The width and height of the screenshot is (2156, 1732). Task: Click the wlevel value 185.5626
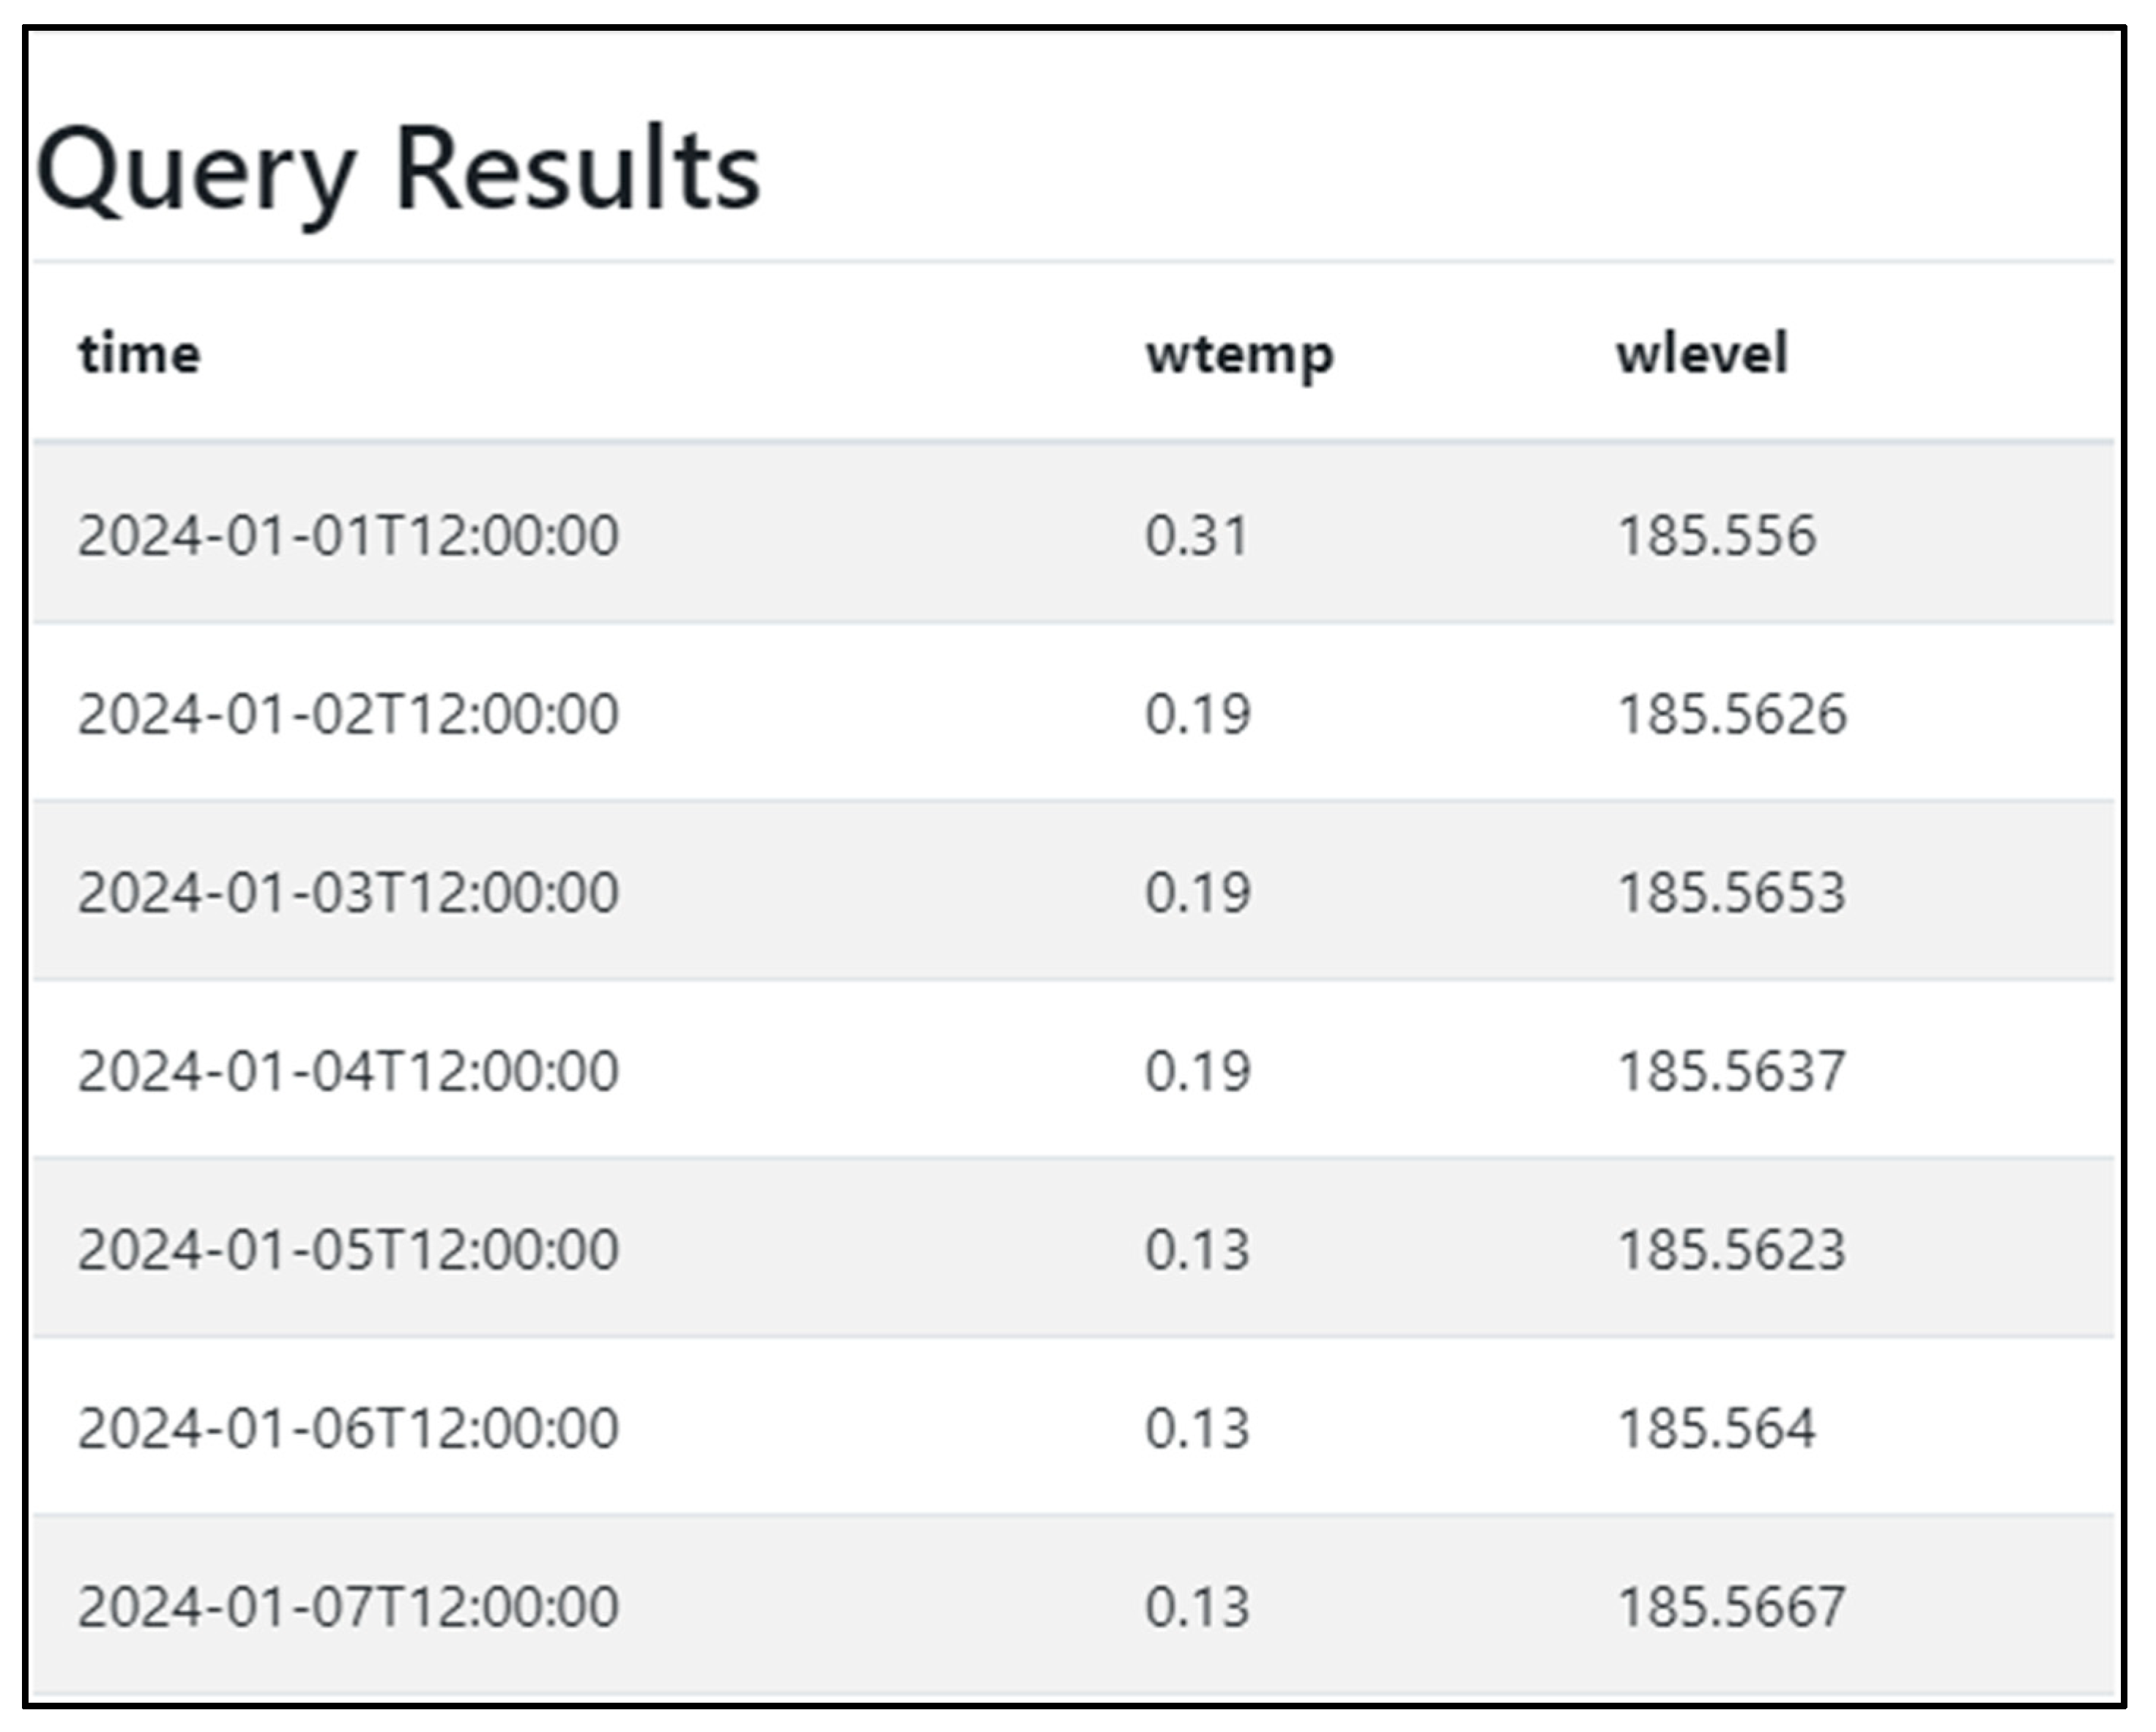tap(1732, 714)
